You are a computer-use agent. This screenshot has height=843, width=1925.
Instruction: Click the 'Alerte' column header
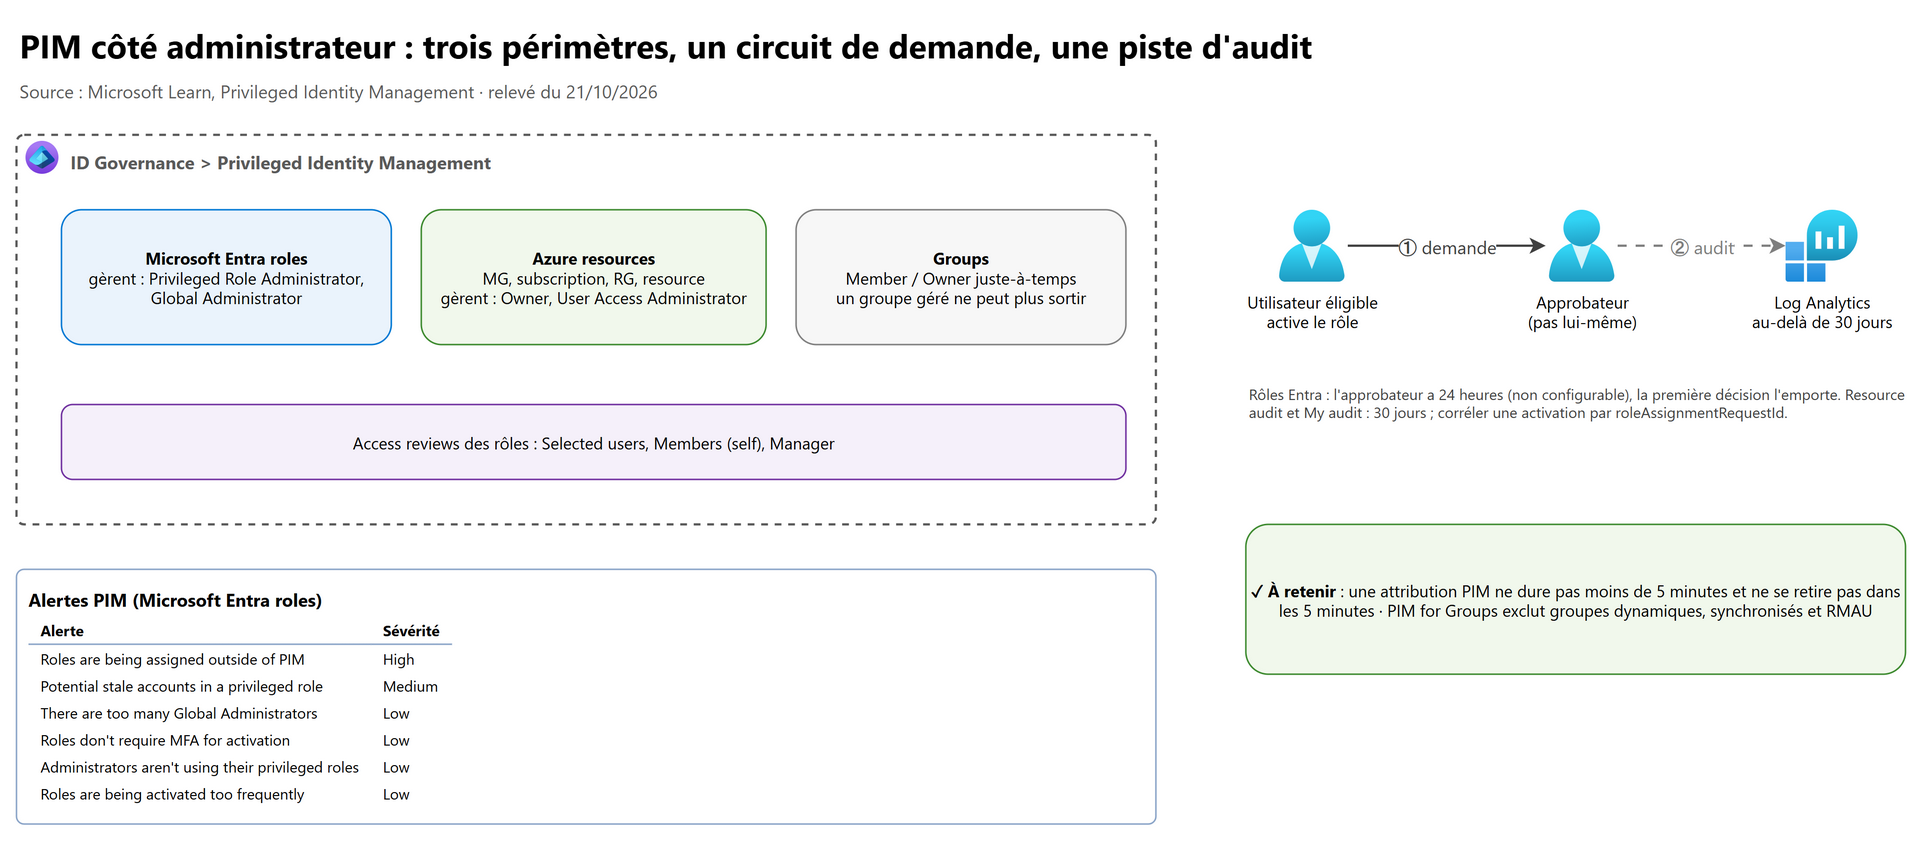pyautogui.click(x=62, y=631)
